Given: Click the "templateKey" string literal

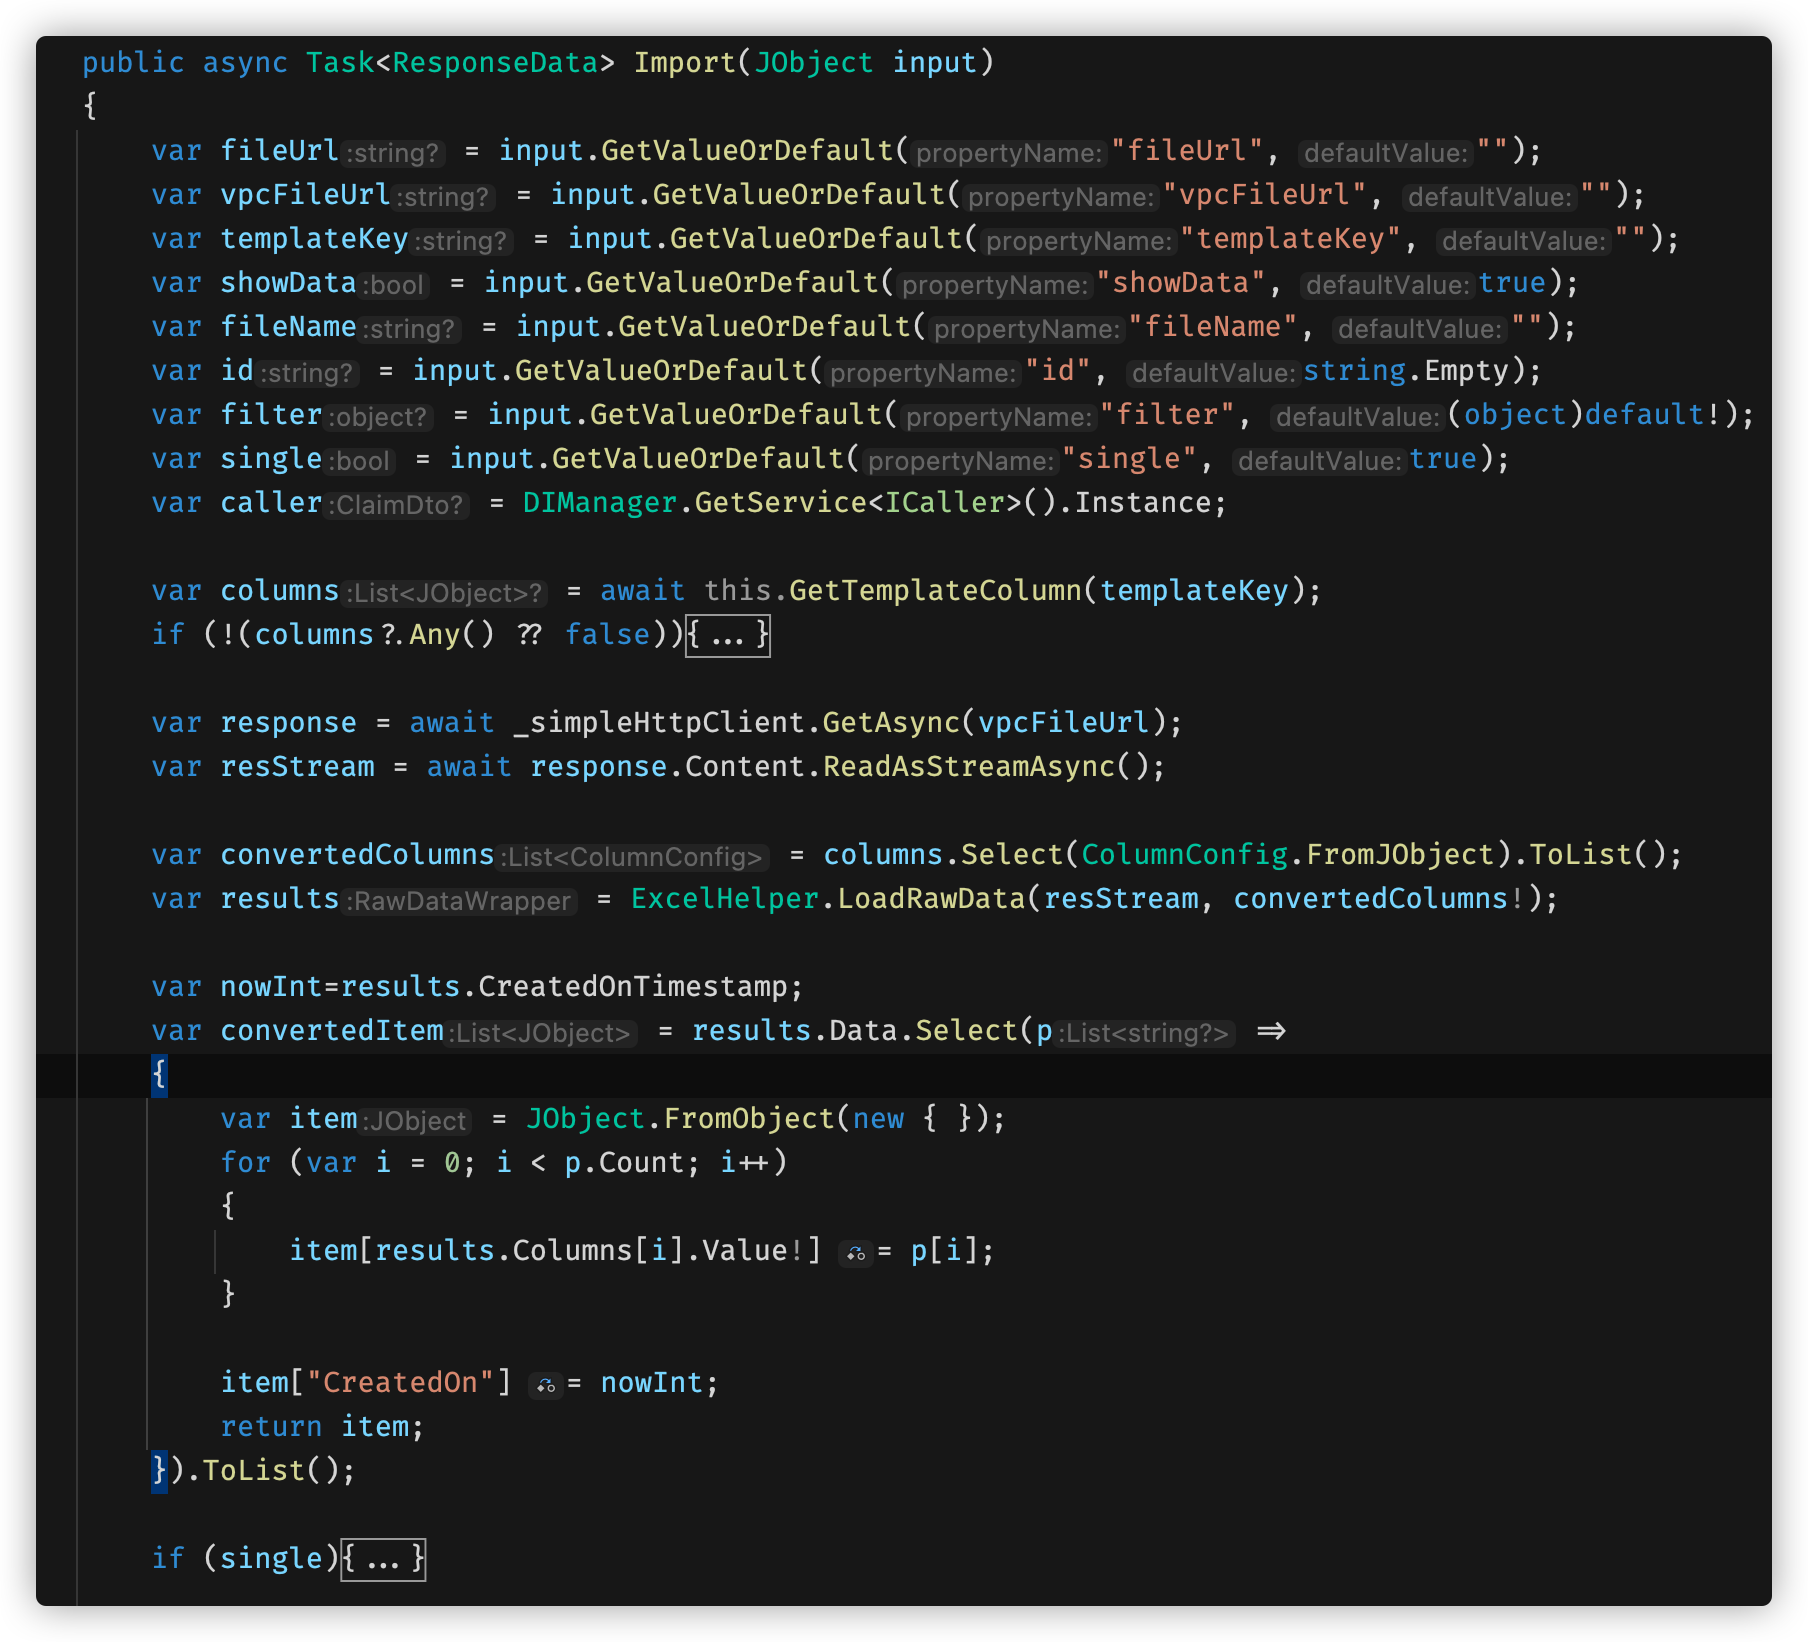Looking at the screenshot, I should point(1291,238).
